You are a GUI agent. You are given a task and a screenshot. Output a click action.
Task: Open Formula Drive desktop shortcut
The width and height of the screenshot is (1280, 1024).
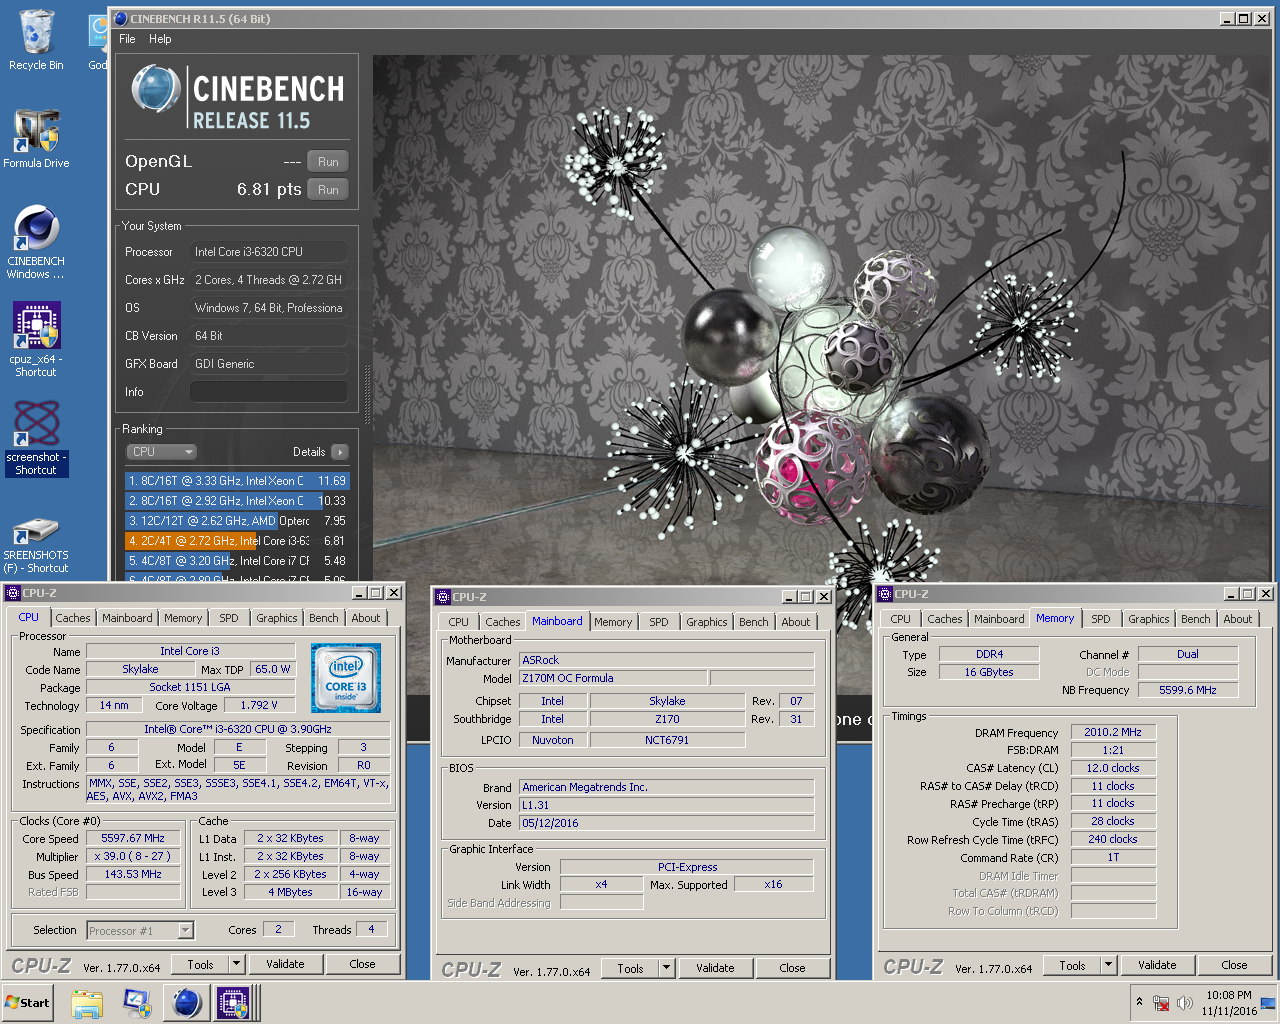coord(36,138)
